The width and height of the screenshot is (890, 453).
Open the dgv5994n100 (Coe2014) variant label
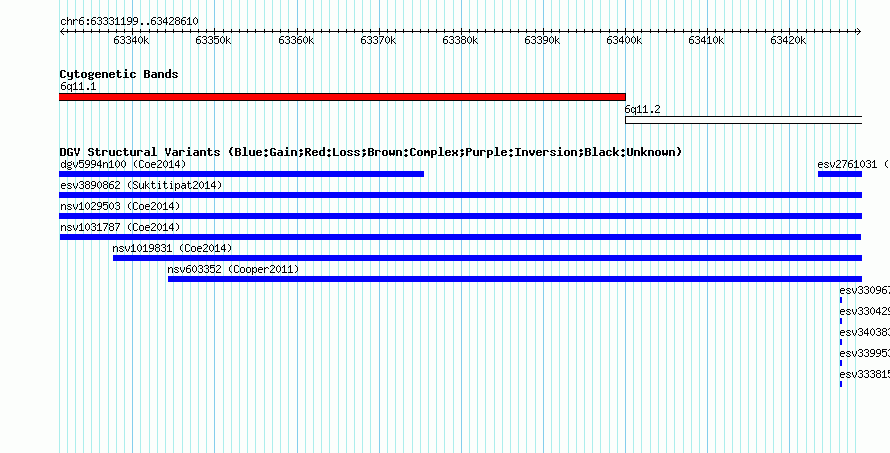pos(123,164)
